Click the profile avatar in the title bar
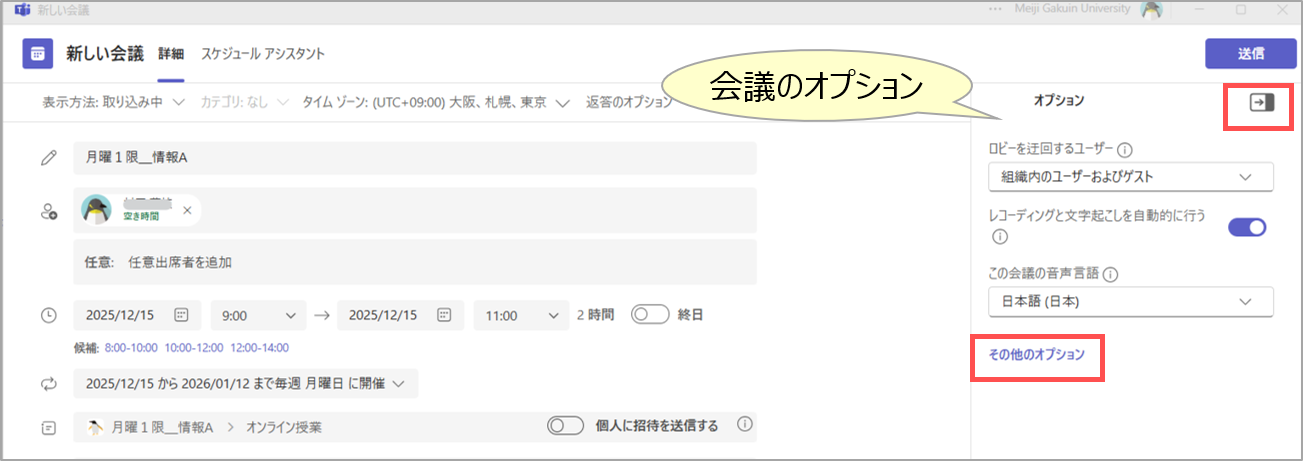 [x=1152, y=10]
